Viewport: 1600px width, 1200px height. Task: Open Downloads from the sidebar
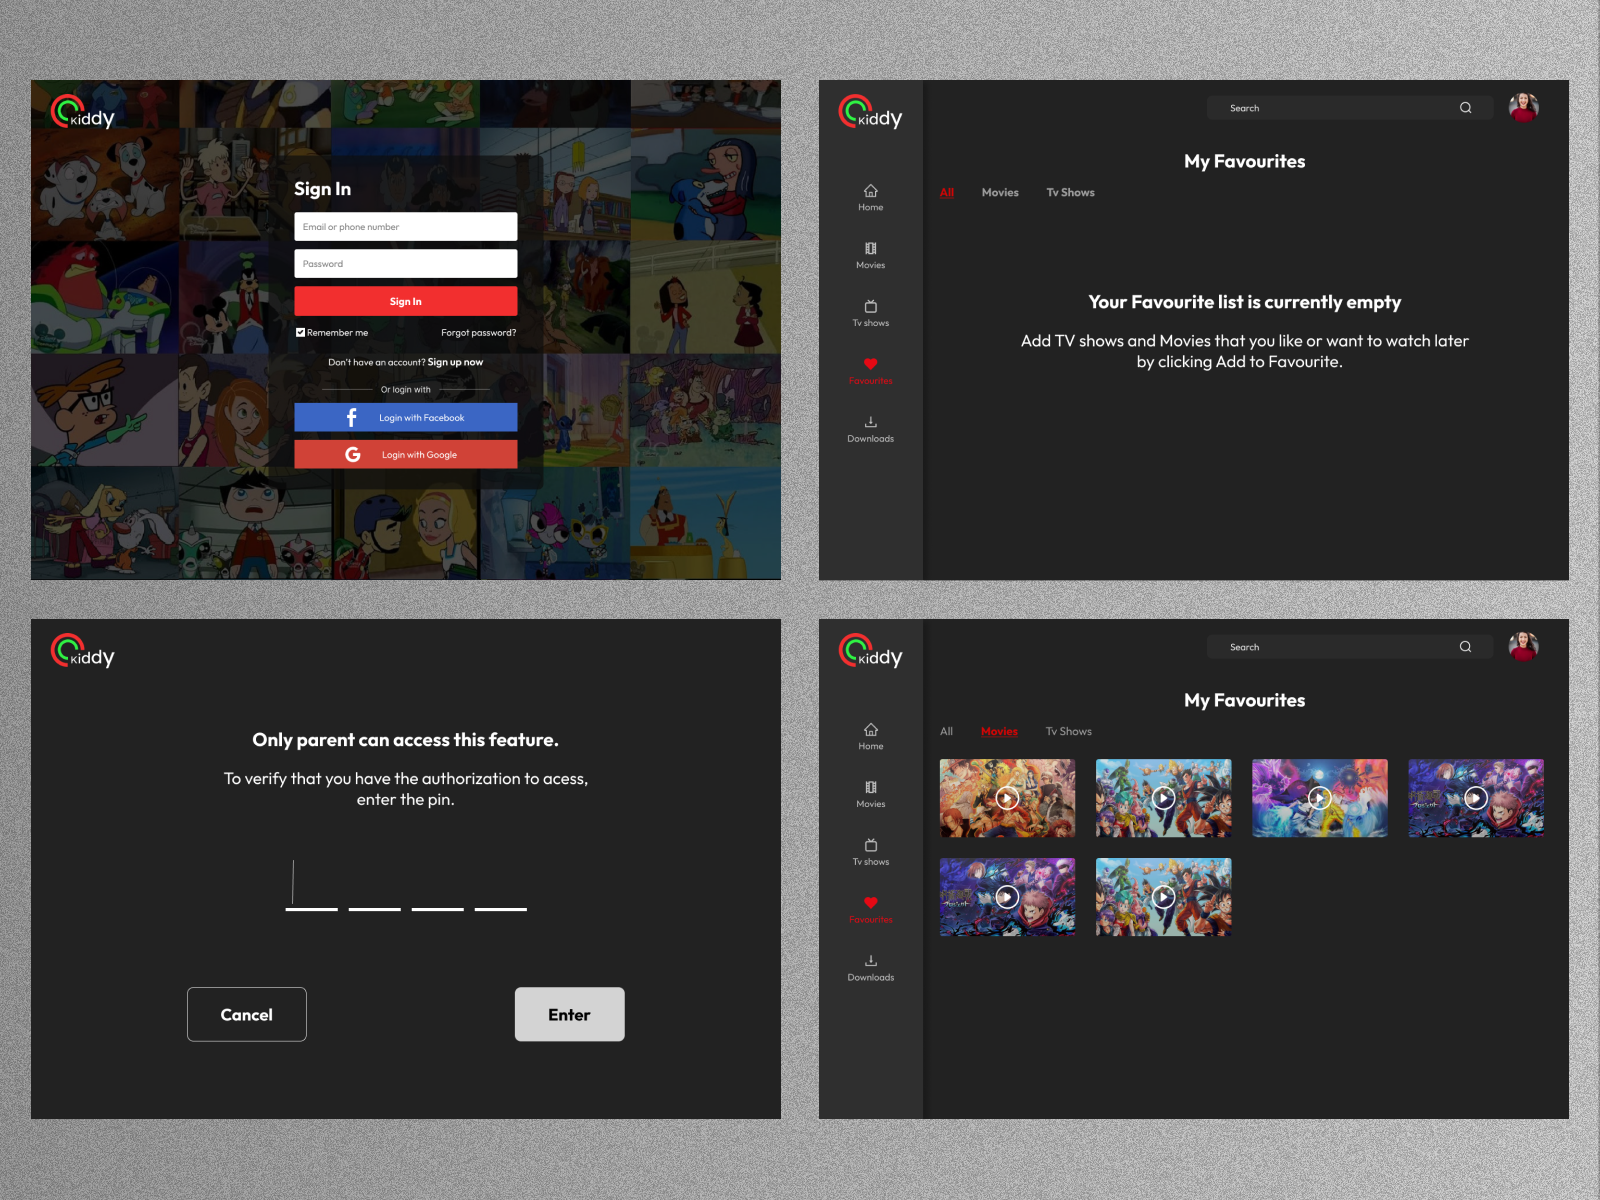pos(870,421)
